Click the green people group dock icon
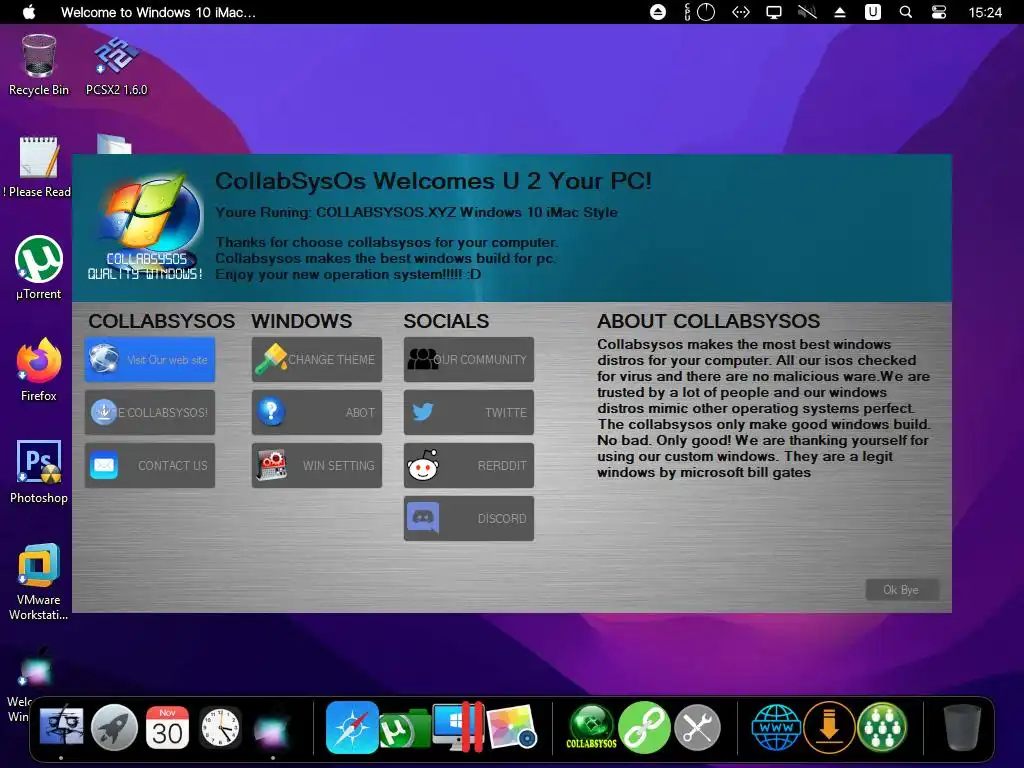 [x=882, y=727]
